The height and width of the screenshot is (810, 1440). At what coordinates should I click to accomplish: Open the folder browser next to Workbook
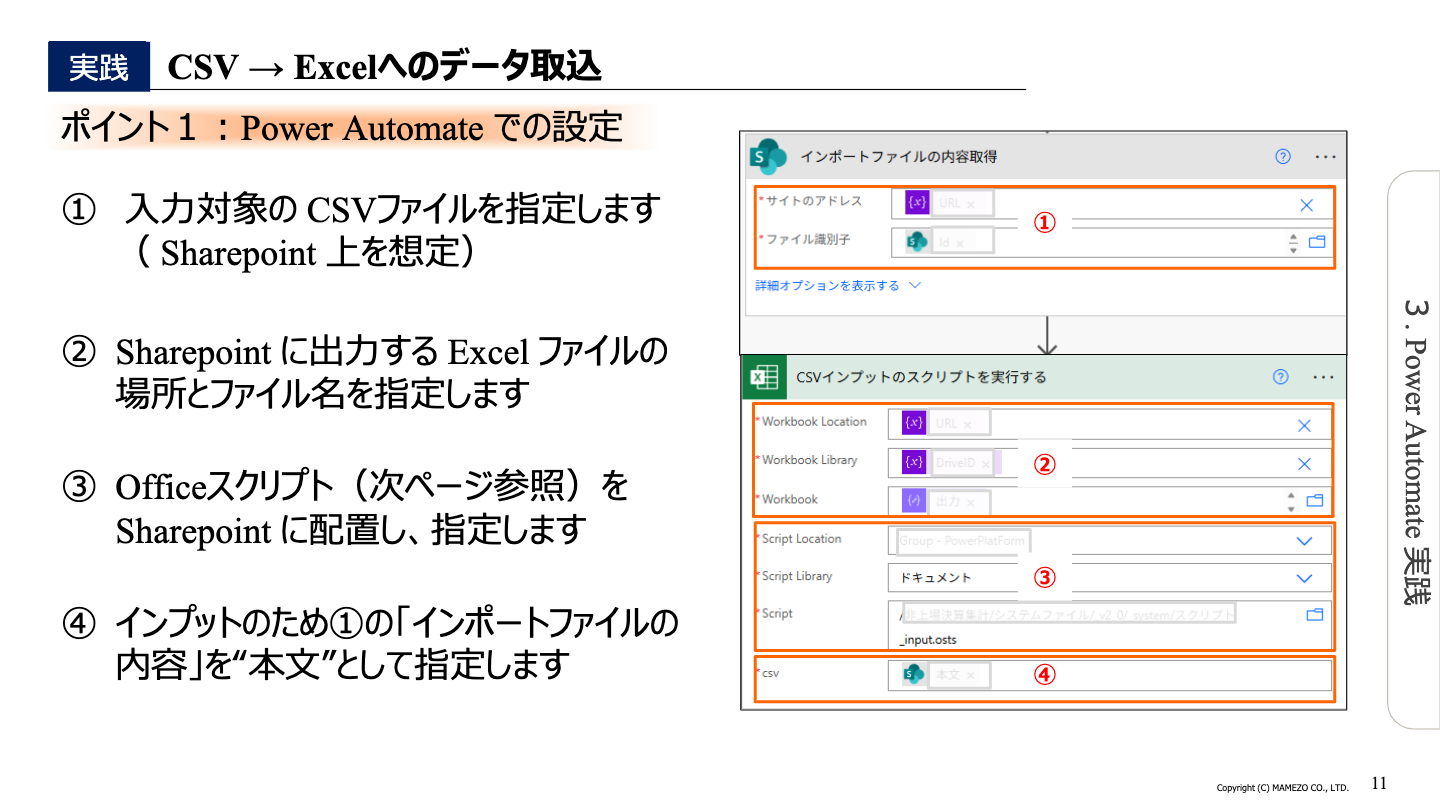[x=1317, y=501]
